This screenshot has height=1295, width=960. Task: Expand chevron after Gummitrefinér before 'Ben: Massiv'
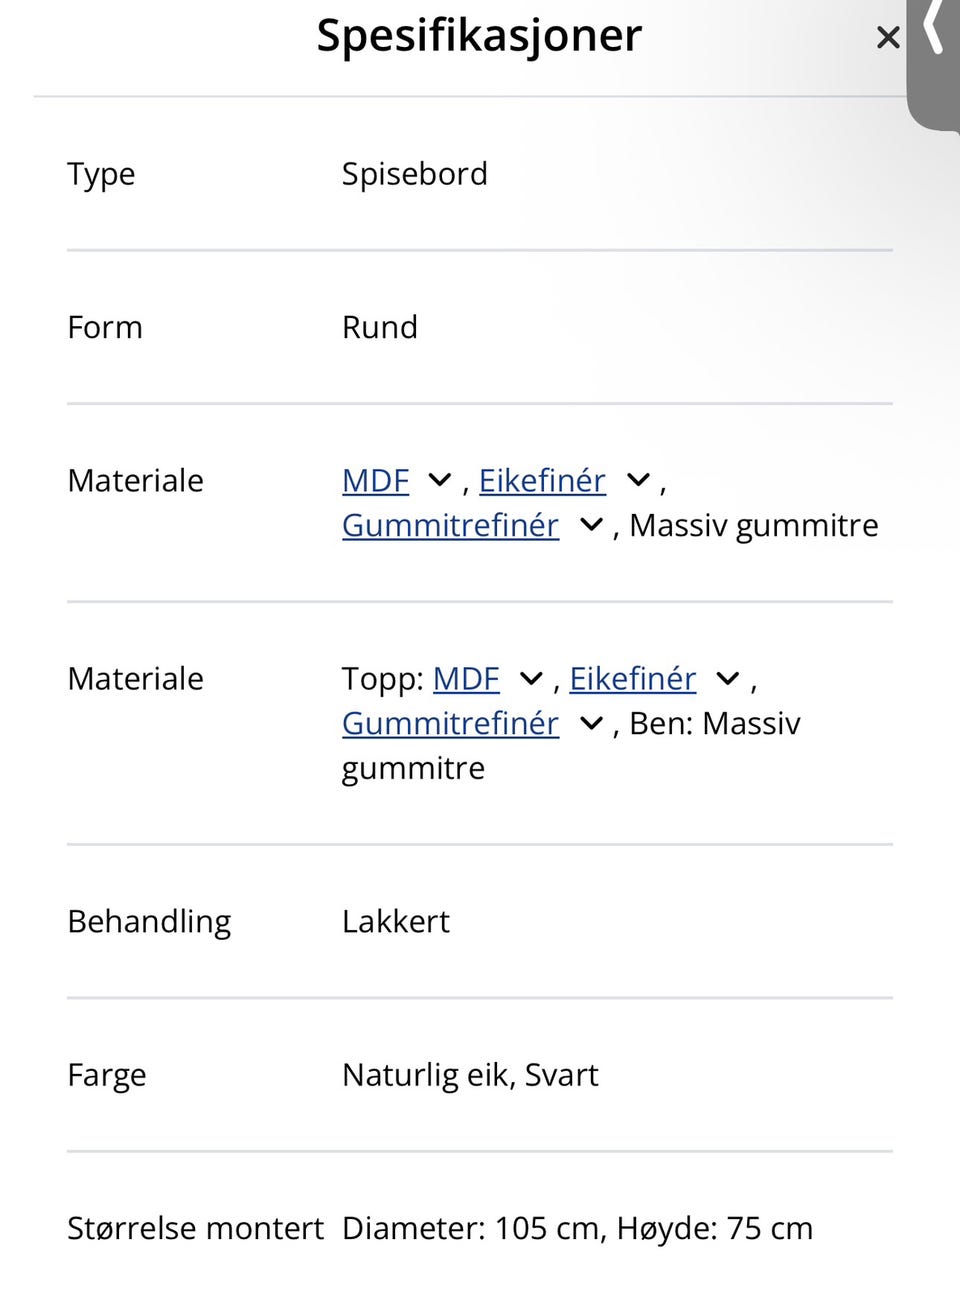pos(591,723)
